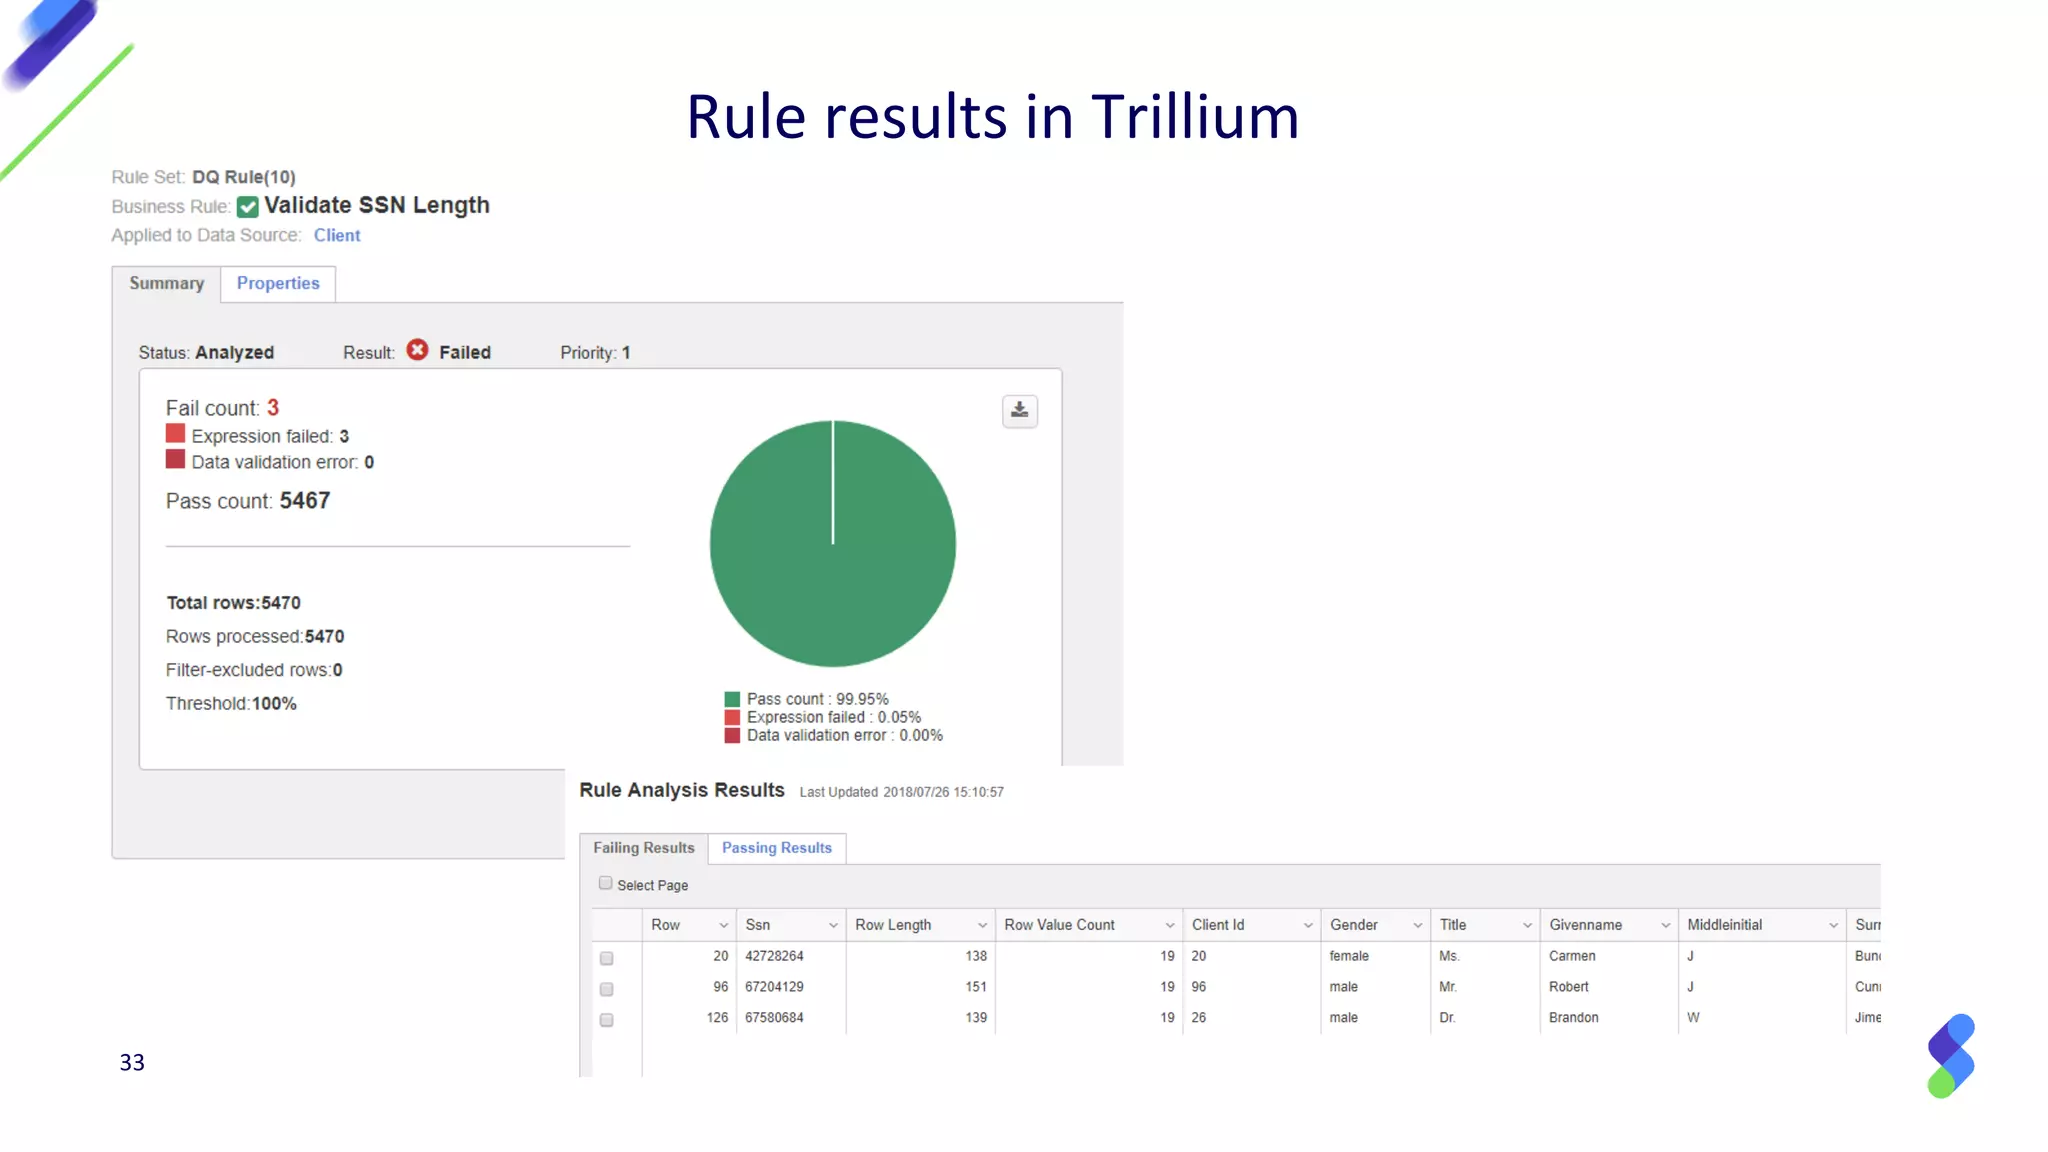Click the Gender cell female
Image resolution: width=2048 pixels, height=1152 pixels.
click(1349, 956)
